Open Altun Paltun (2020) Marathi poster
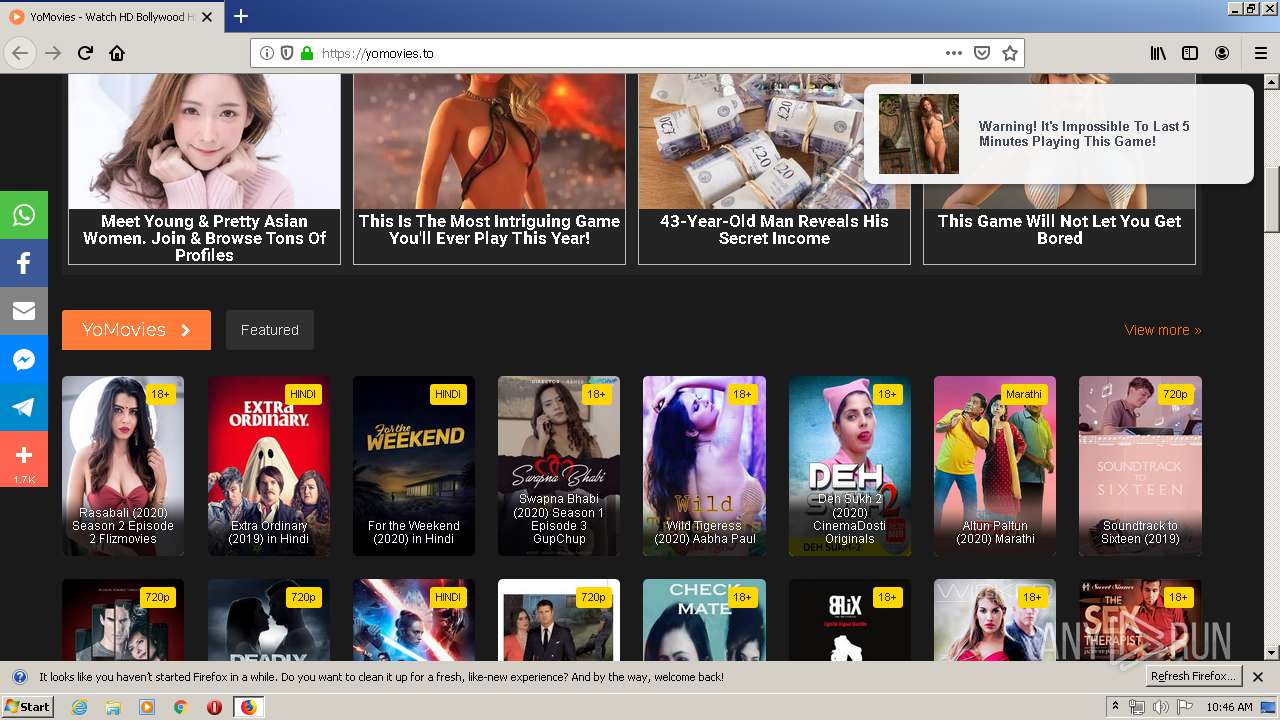This screenshot has width=1280, height=720. [x=995, y=466]
